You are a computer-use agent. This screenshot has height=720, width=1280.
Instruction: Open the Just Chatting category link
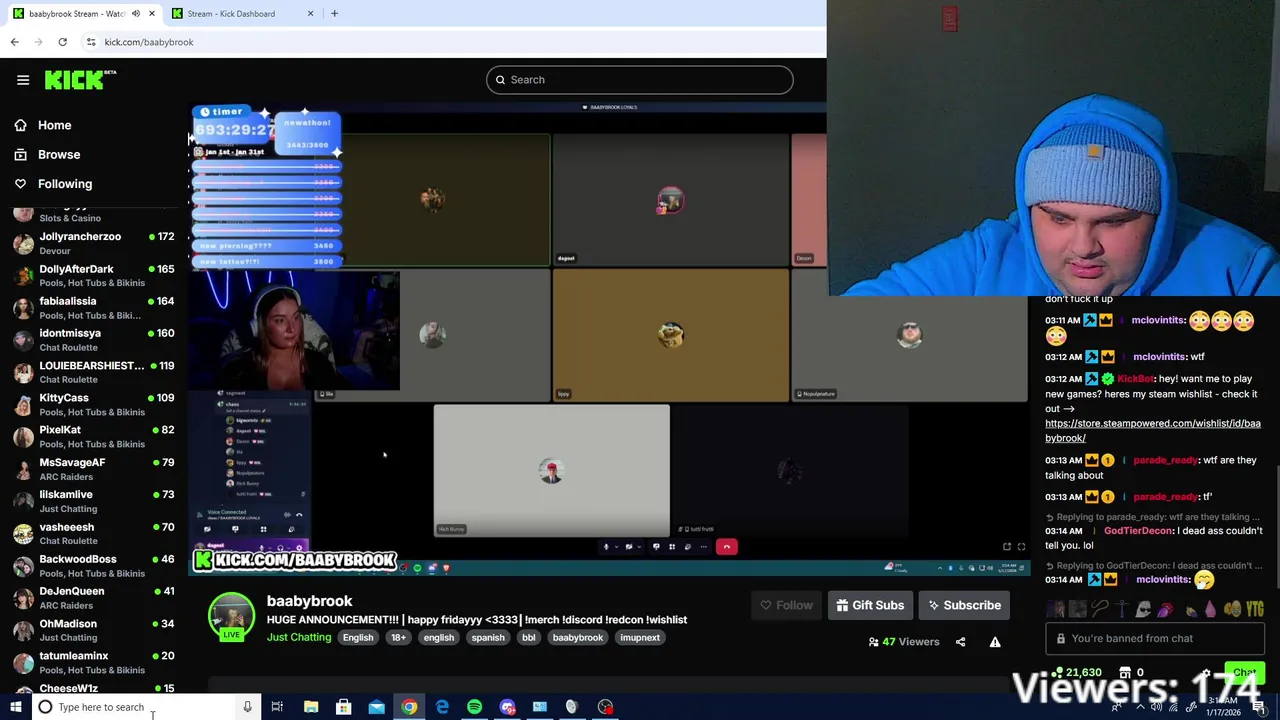(x=299, y=637)
